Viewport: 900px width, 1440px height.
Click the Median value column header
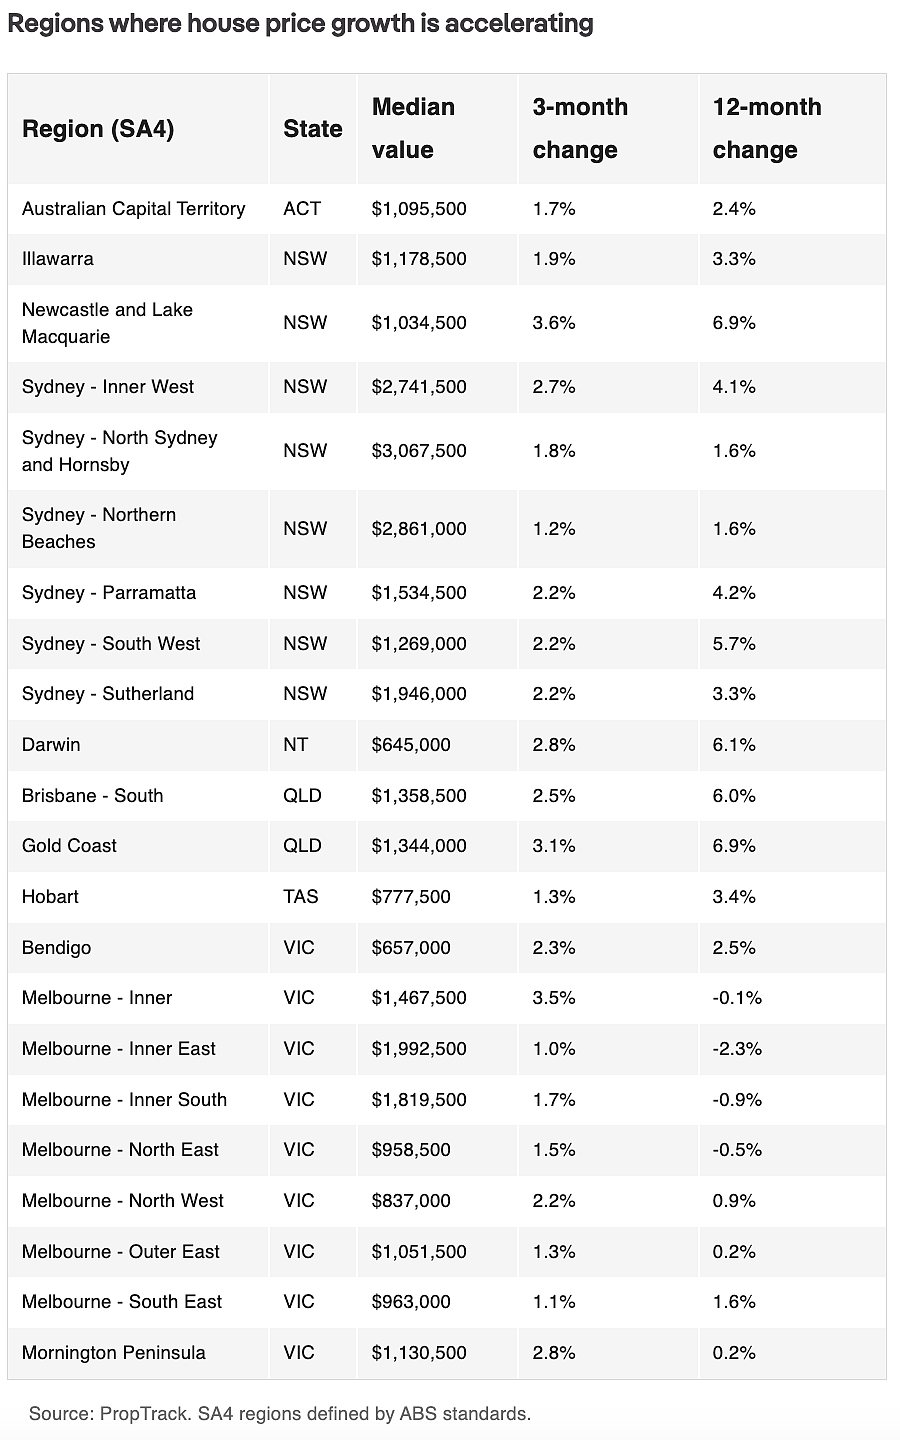coord(413,128)
